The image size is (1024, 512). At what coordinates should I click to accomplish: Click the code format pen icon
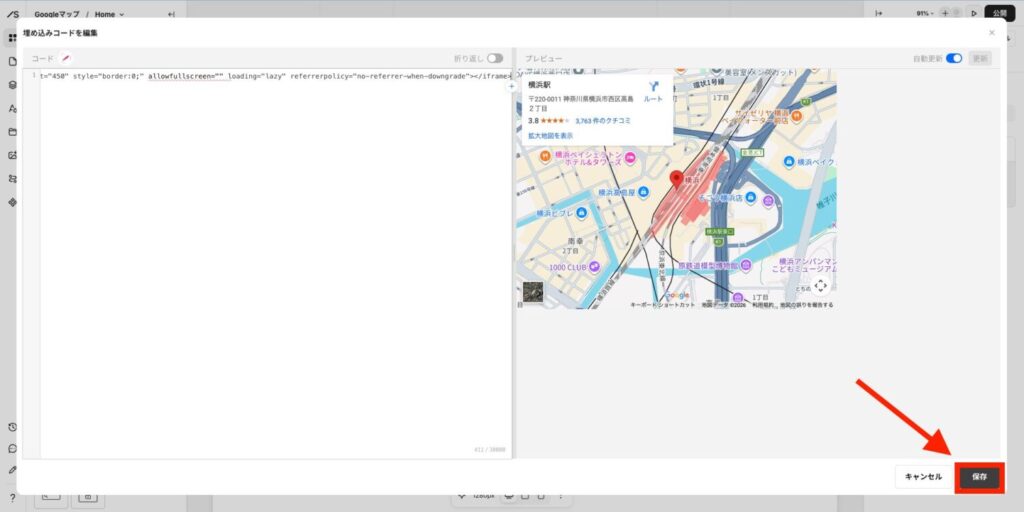[66, 59]
